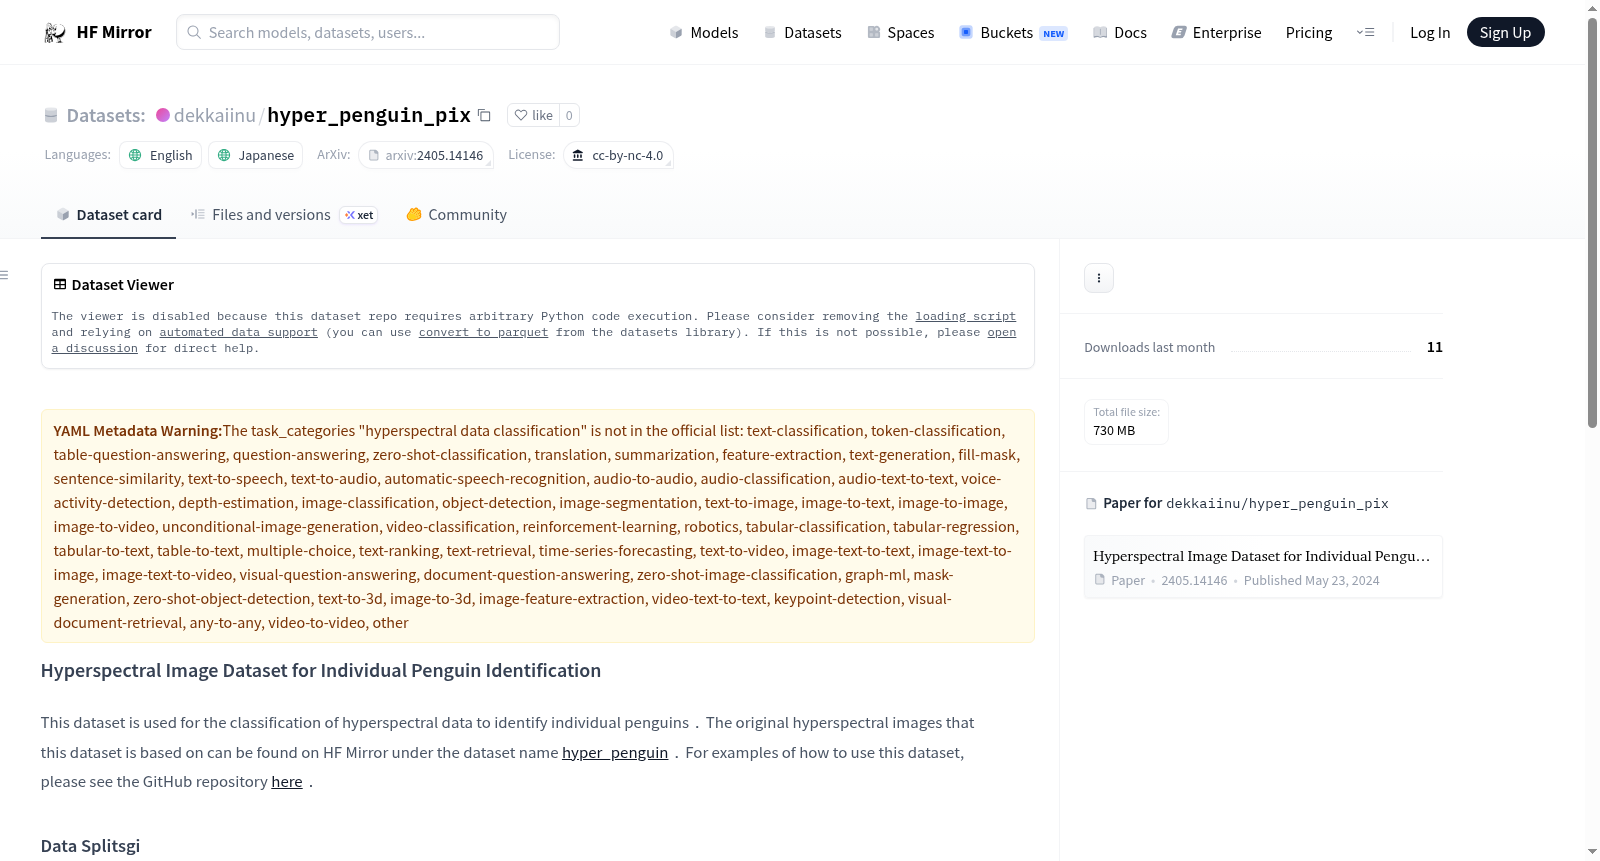
Task: Open the Hyperspectral Image Dataset paper card
Action: pos(1263,567)
